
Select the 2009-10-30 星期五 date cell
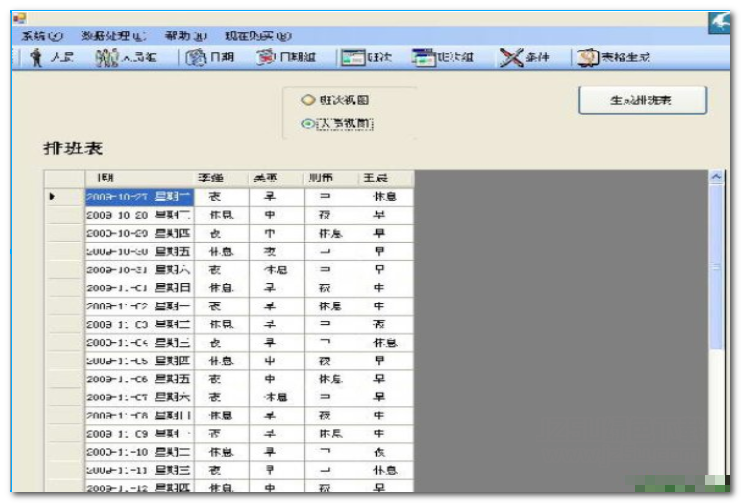coord(139,252)
